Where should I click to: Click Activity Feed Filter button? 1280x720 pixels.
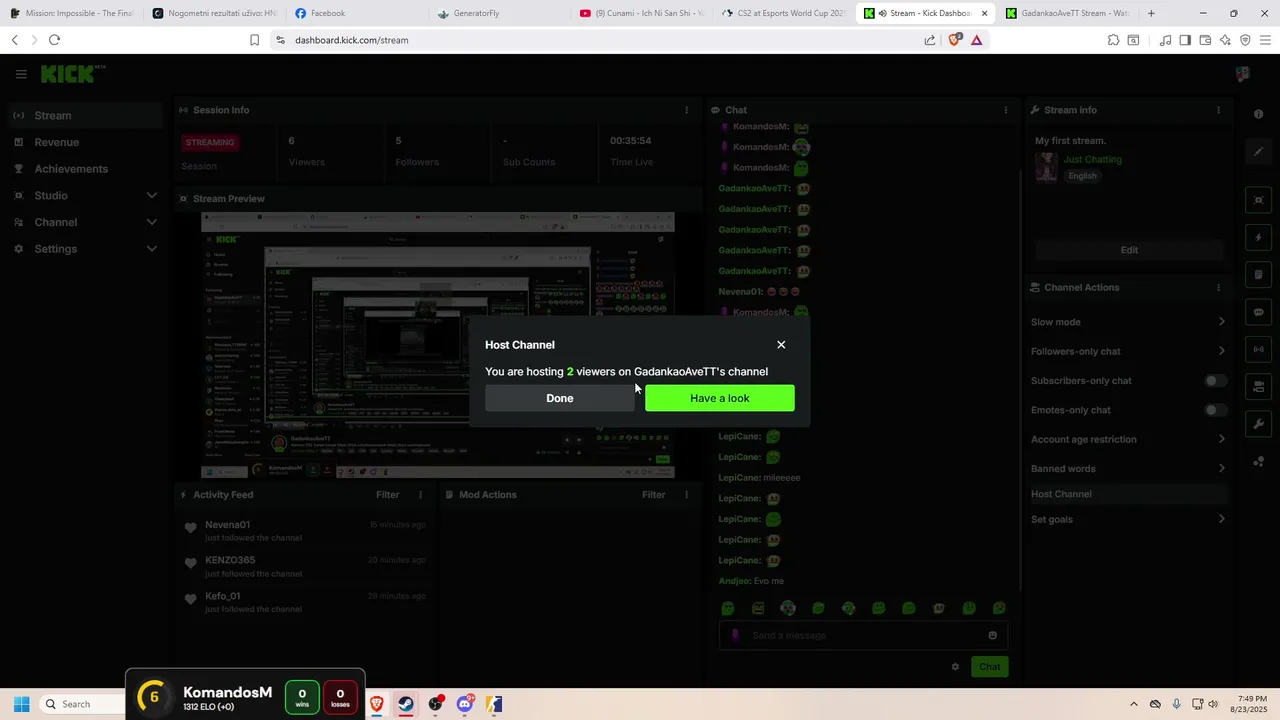tap(387, 495)
